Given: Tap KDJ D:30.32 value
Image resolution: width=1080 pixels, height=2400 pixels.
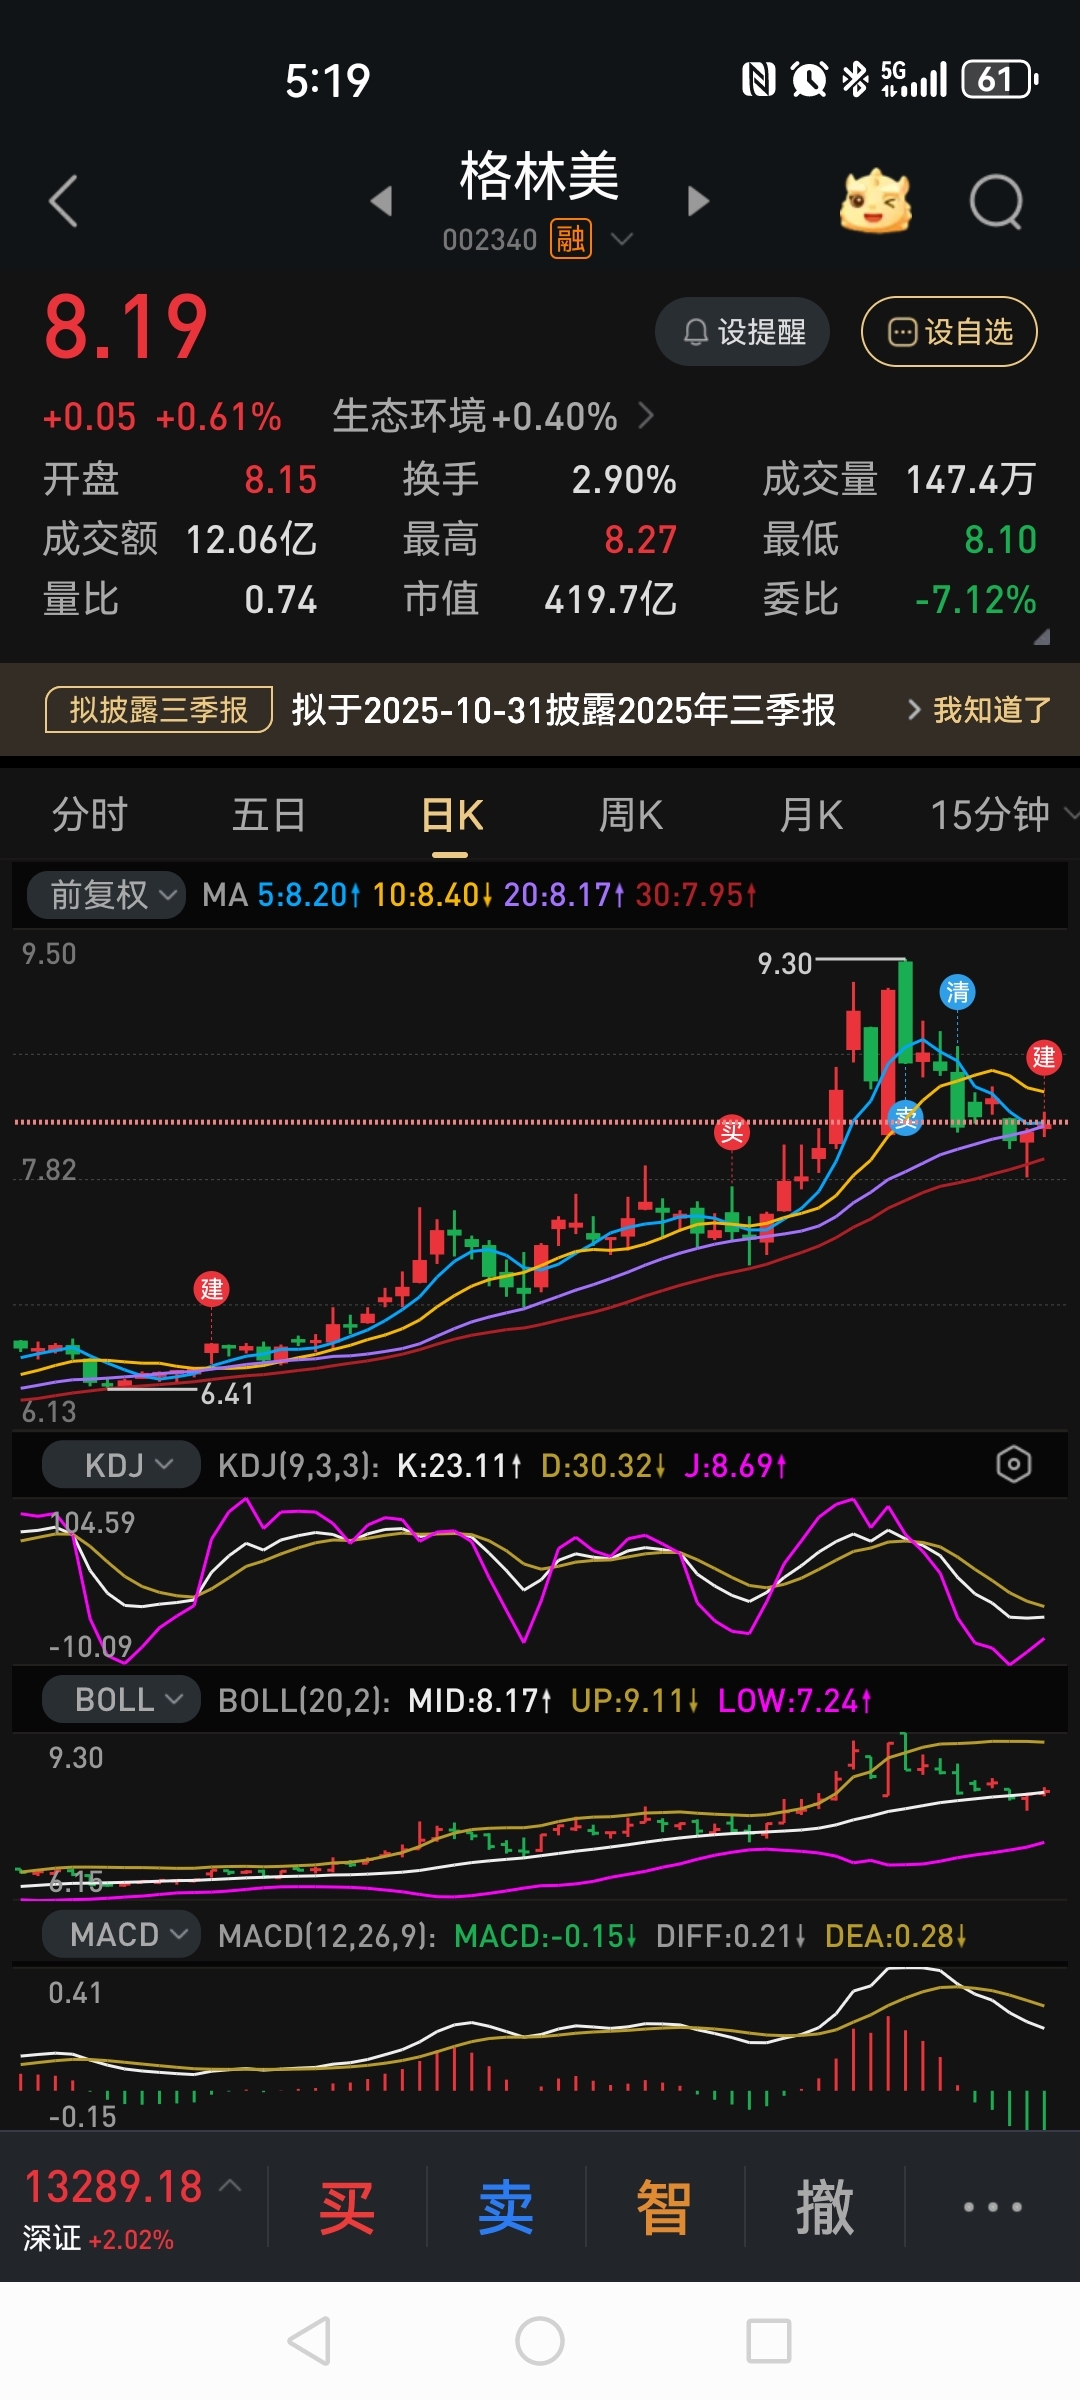Looking at the screenshot, I should (x=603, y=1466).
